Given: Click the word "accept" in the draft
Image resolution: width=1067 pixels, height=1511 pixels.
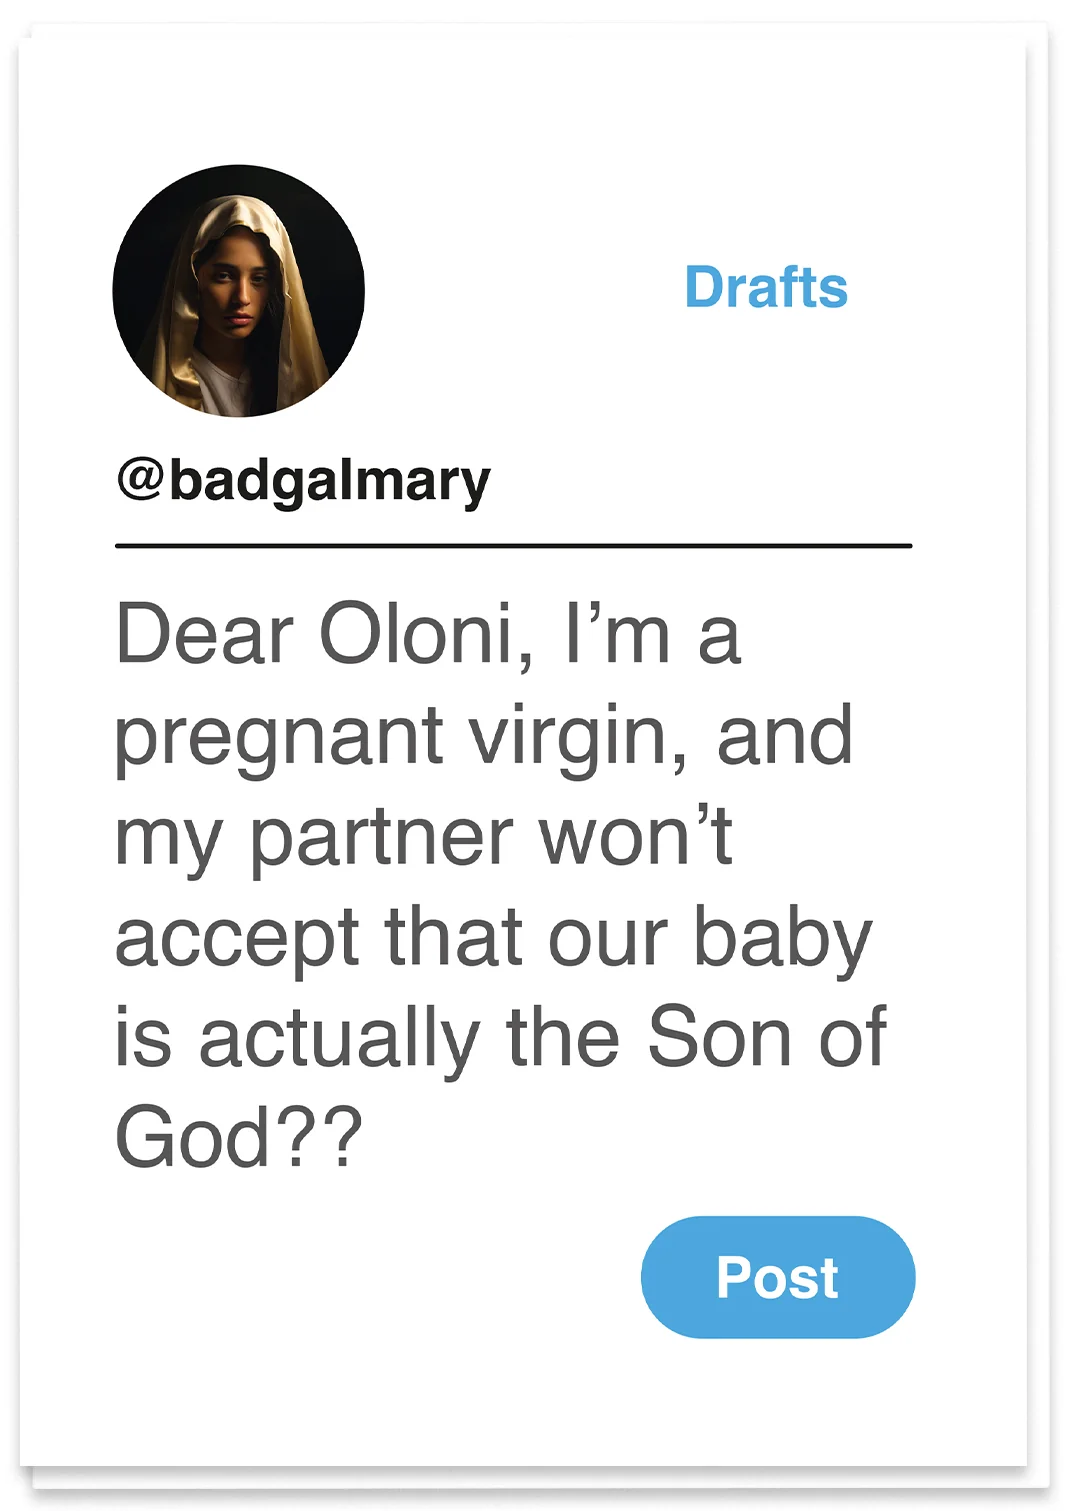Looking at the screenshot, I should (237, 941).
